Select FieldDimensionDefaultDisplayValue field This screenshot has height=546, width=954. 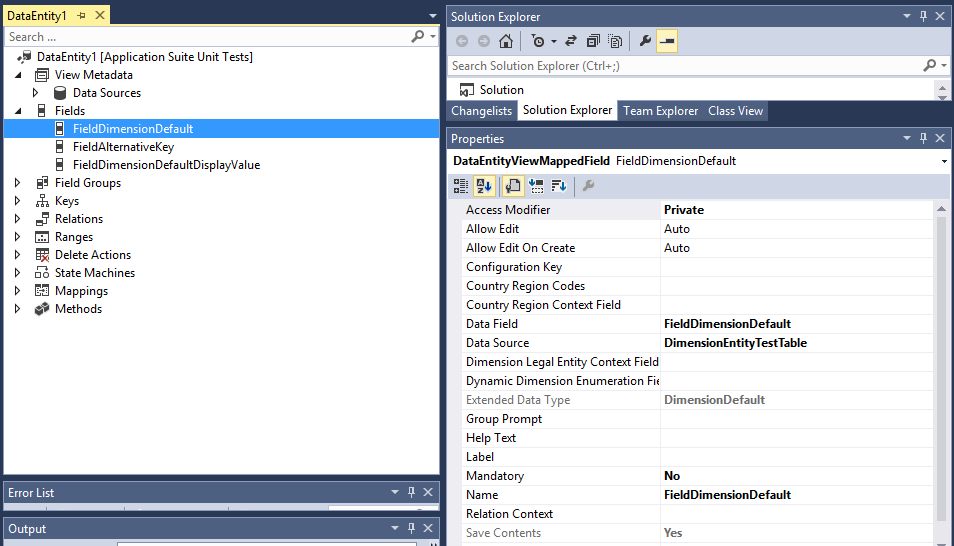point(166,165)
